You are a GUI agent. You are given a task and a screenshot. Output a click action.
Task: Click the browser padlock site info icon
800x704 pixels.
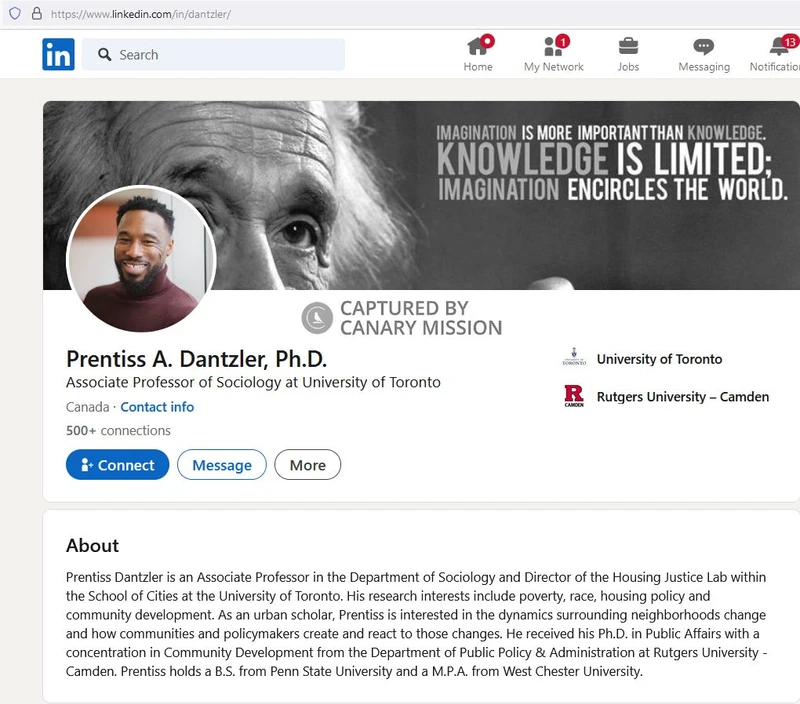point(36,13)
